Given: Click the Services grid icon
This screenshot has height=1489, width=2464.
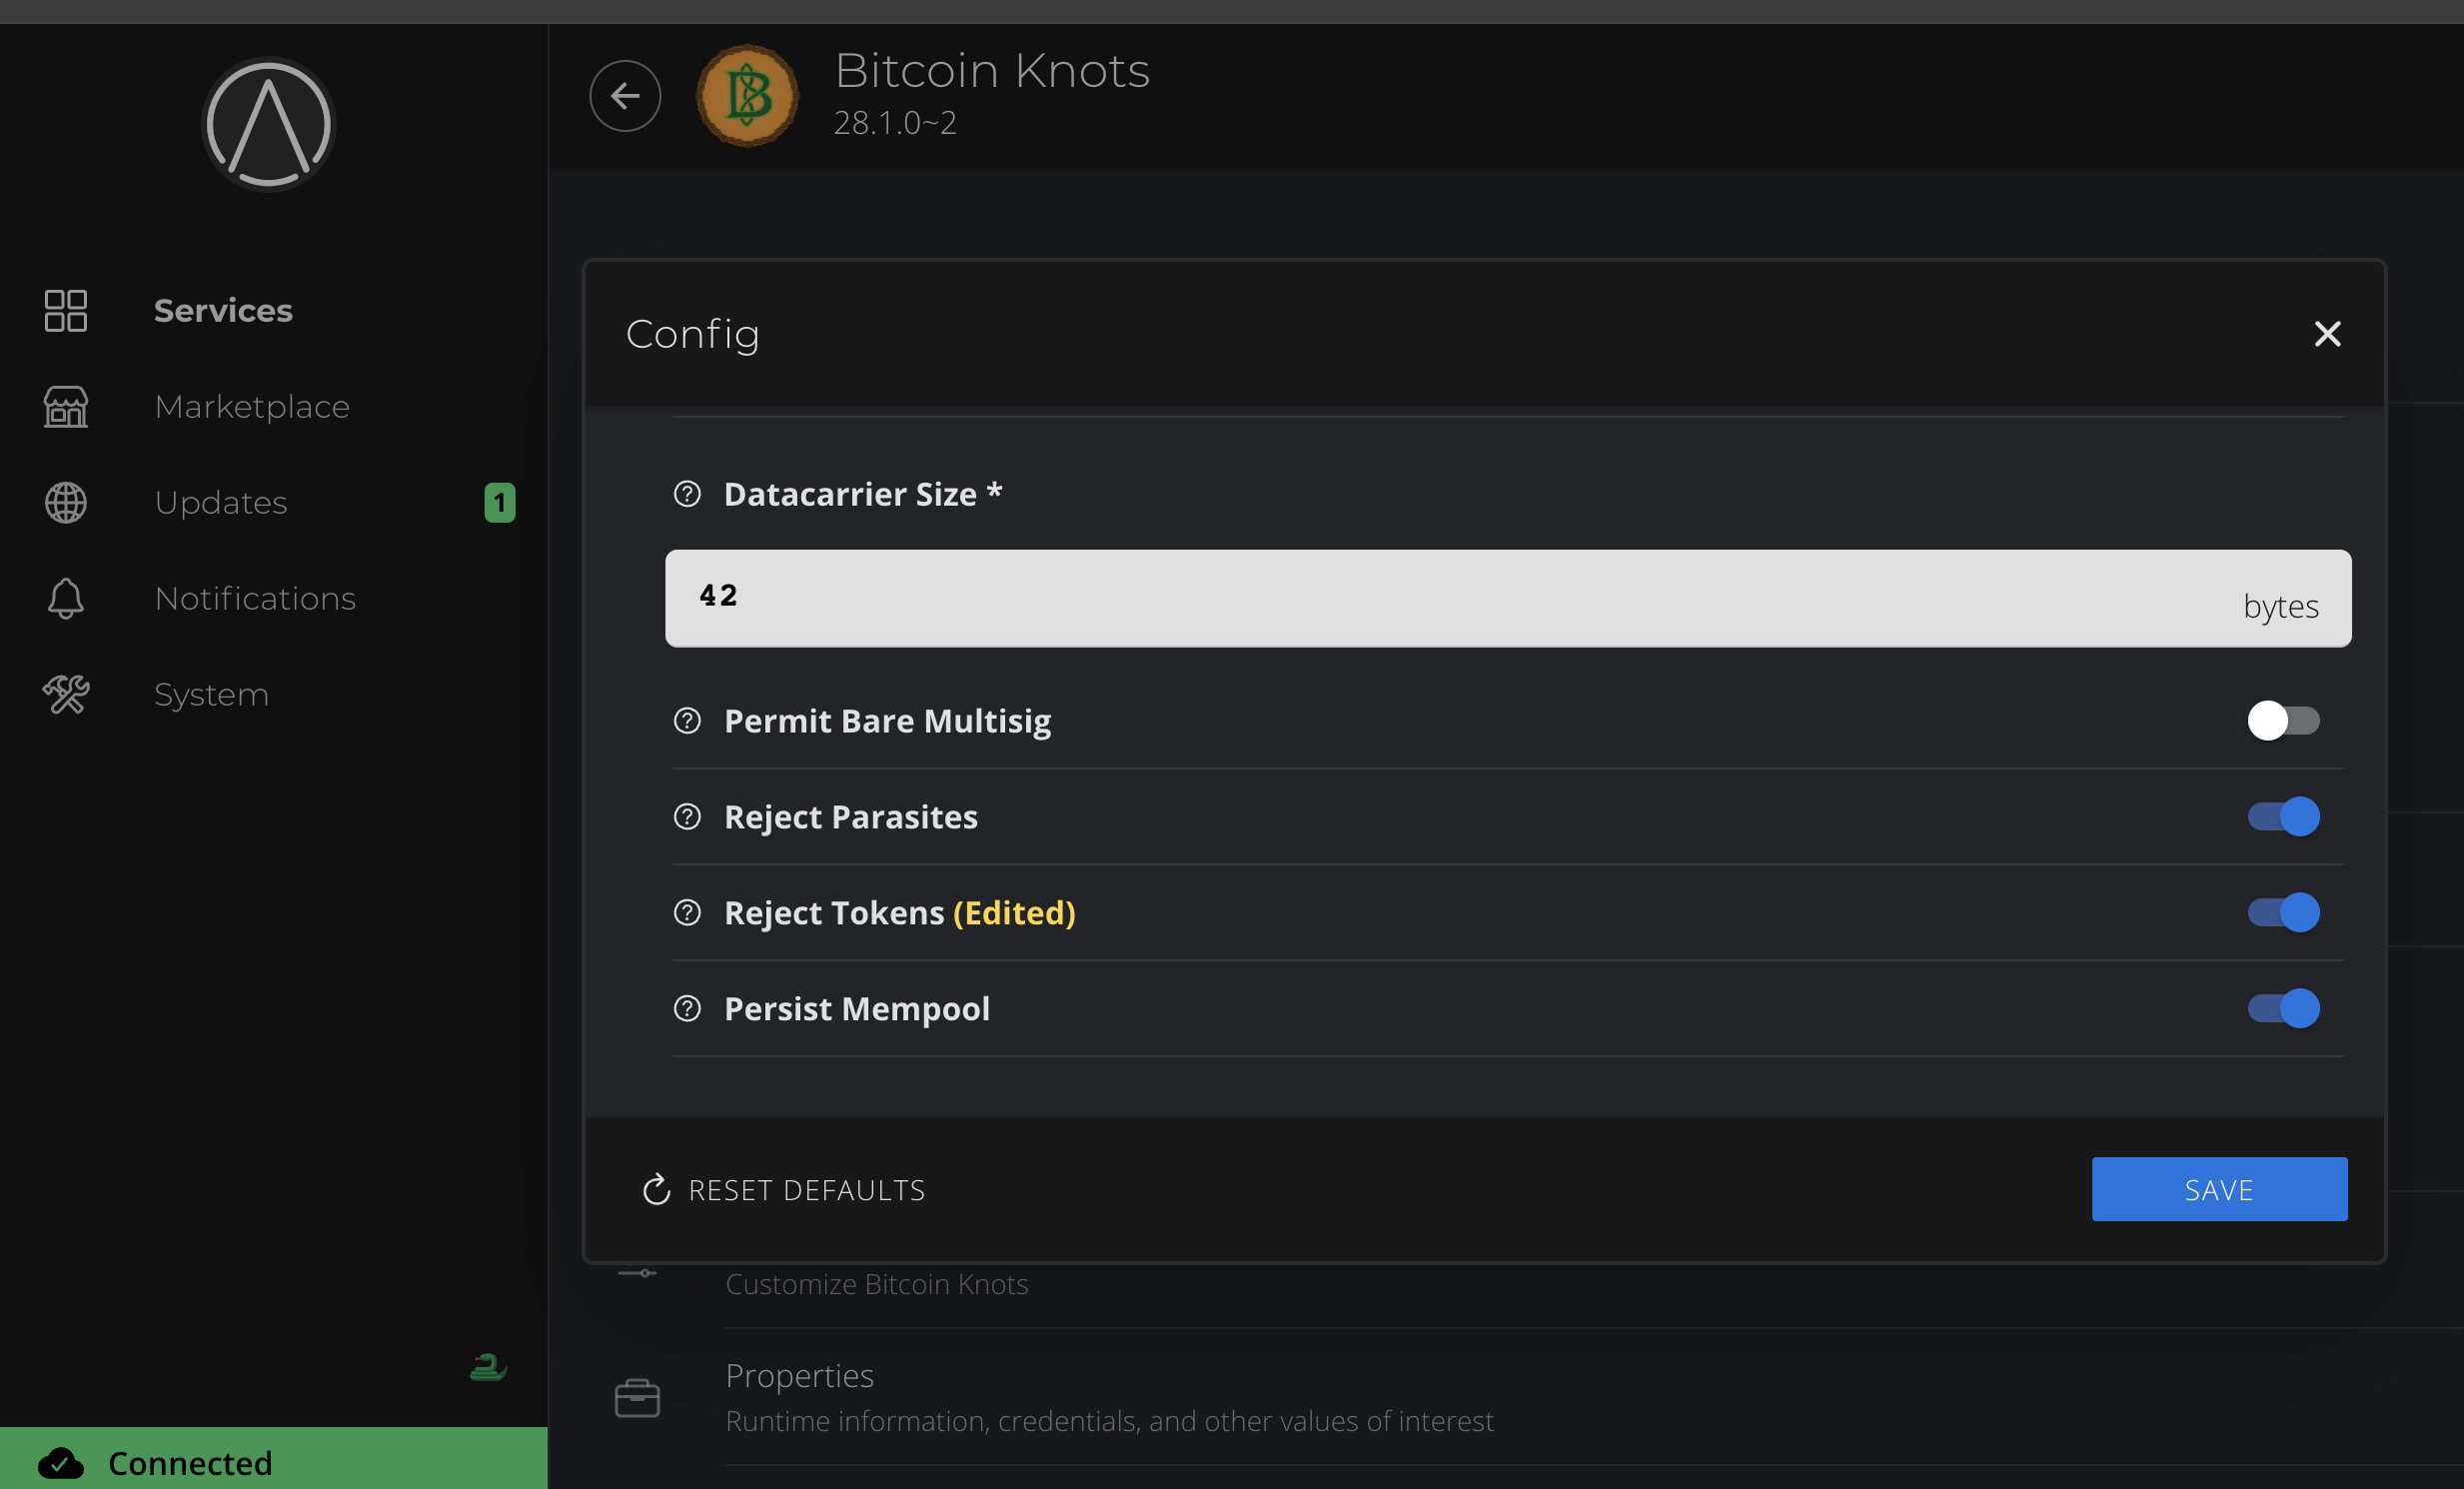Looking at the screenshot, I should pos(66,311).
